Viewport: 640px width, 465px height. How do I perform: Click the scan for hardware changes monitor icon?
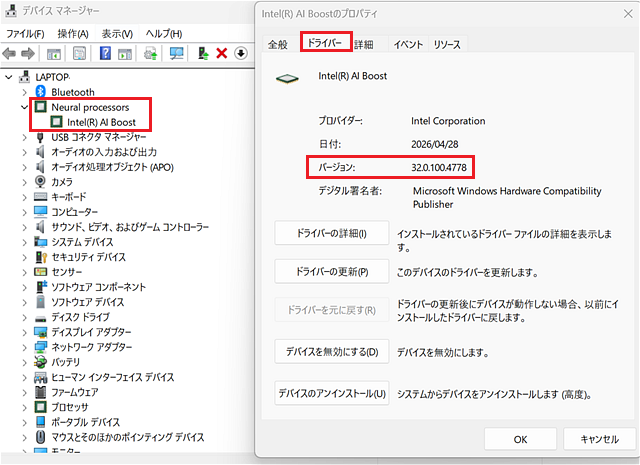176,53
